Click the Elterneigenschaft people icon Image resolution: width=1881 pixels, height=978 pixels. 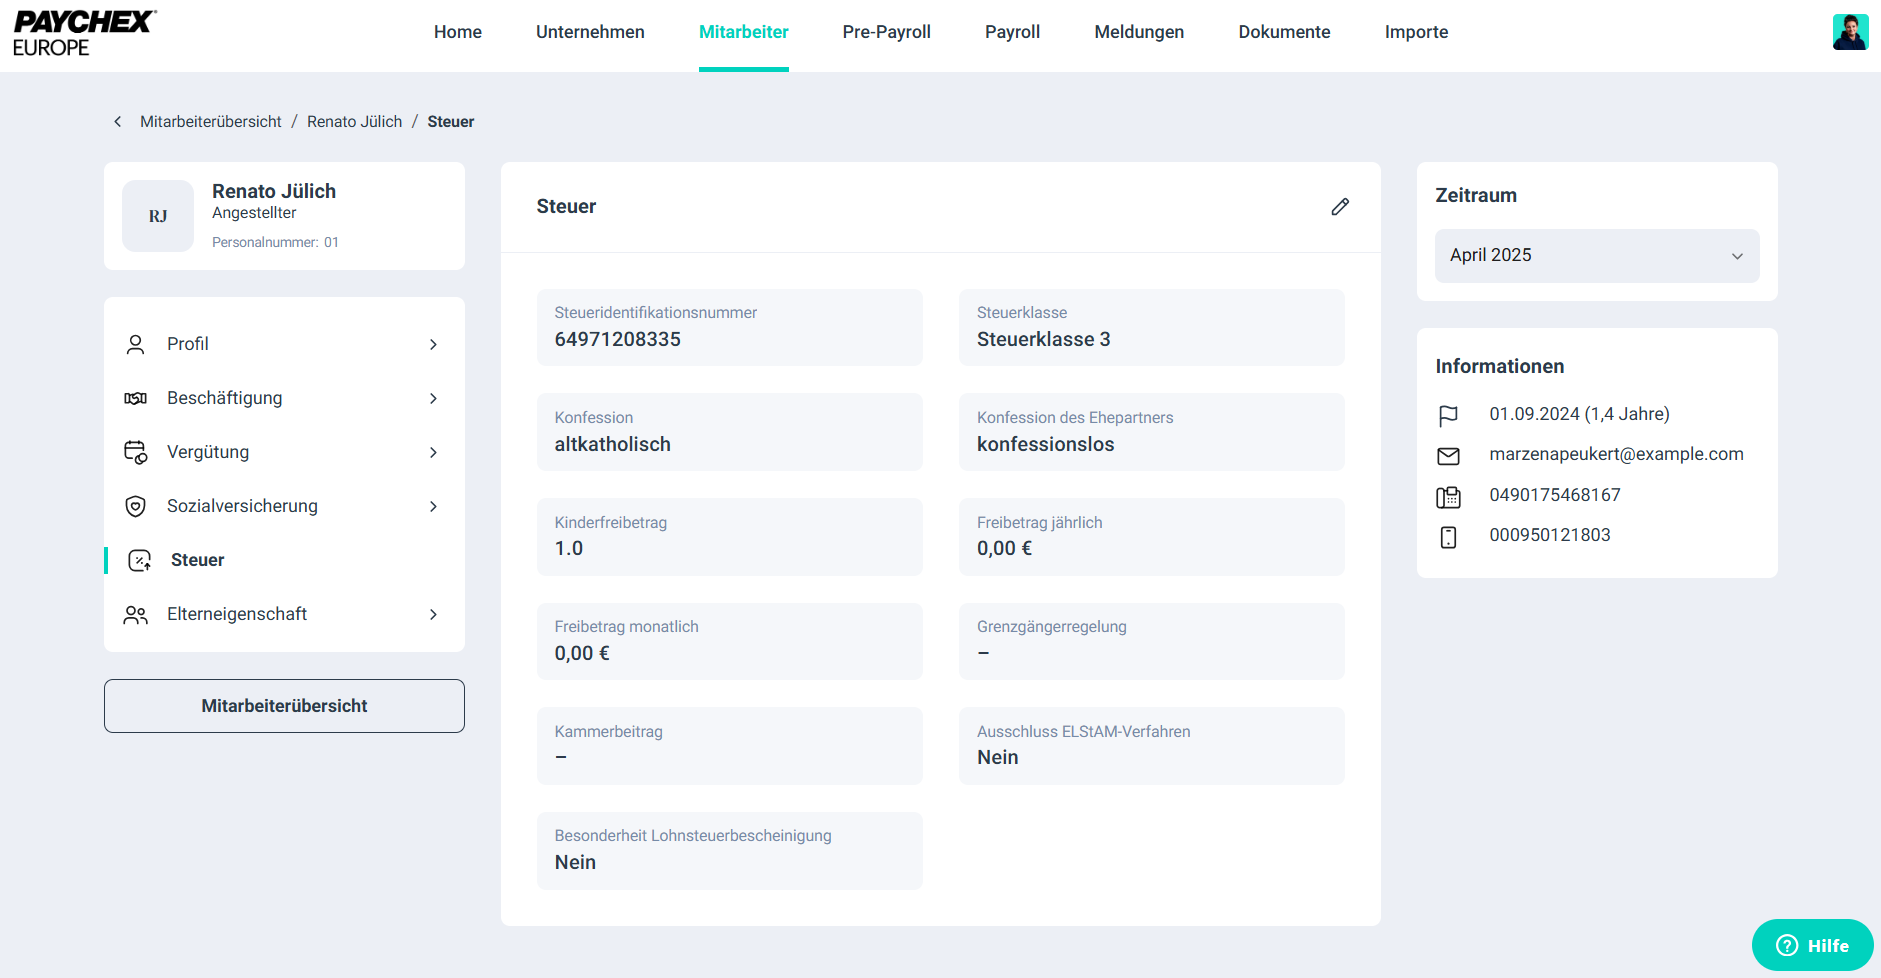tap(136, 615)
